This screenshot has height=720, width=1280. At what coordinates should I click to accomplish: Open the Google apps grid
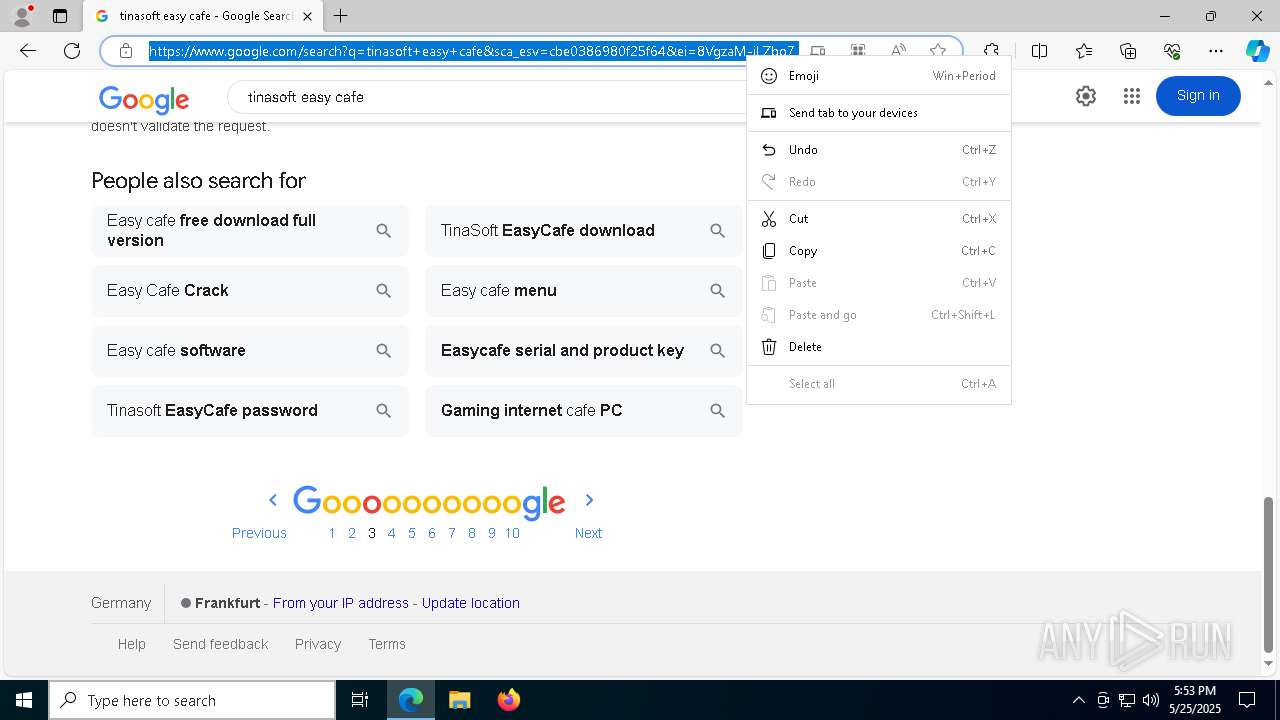(1132, 96)
